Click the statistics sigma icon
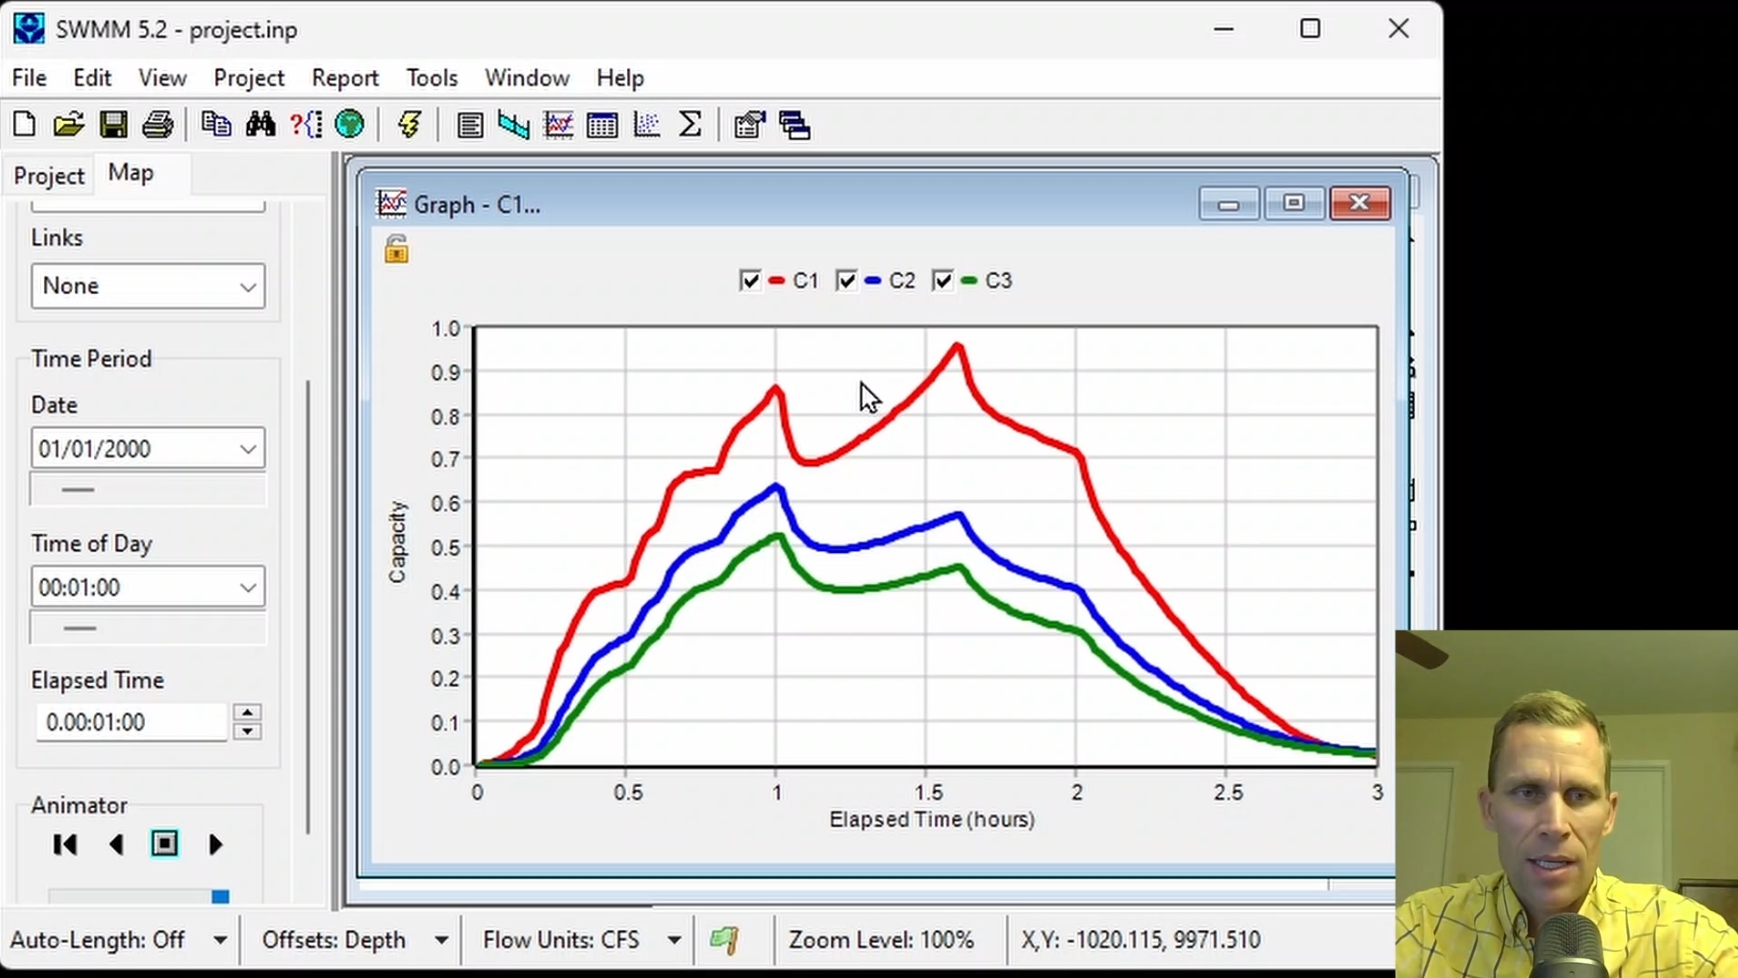Image resolution: width=1738 pixels, height=978 pixels. [690, 125]
